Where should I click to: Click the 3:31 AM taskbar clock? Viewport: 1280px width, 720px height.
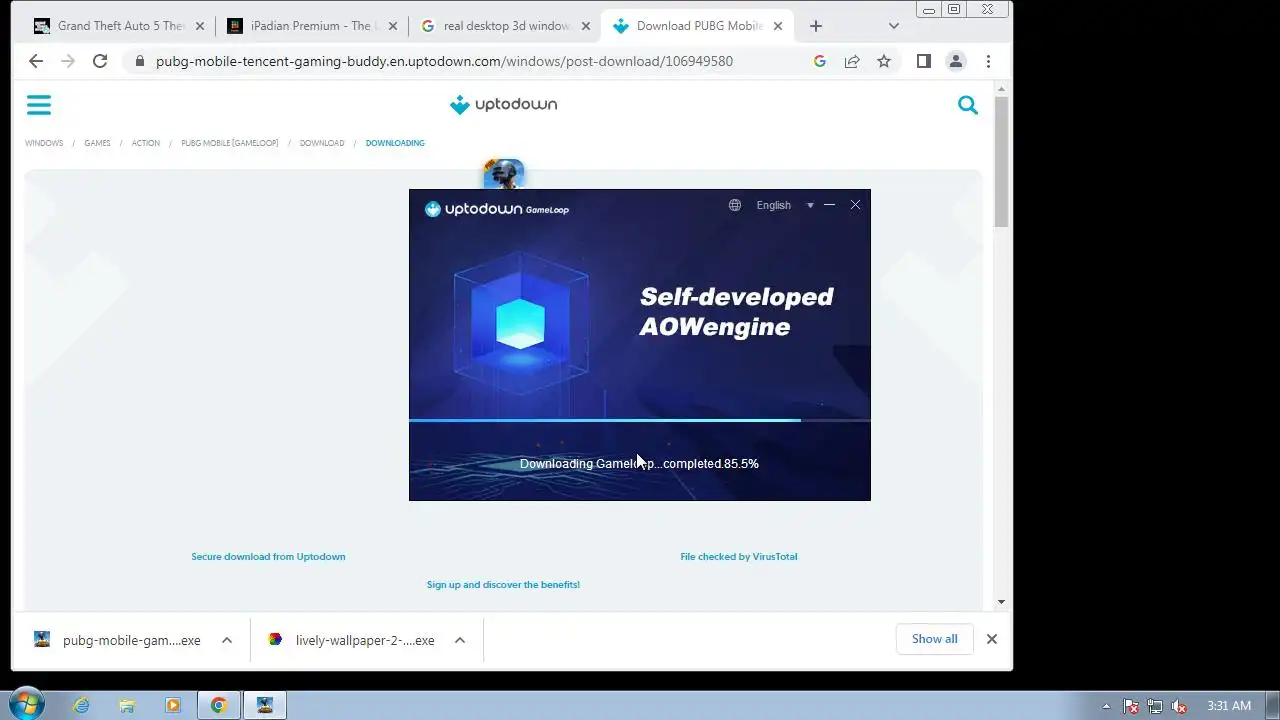point(1229,706)
